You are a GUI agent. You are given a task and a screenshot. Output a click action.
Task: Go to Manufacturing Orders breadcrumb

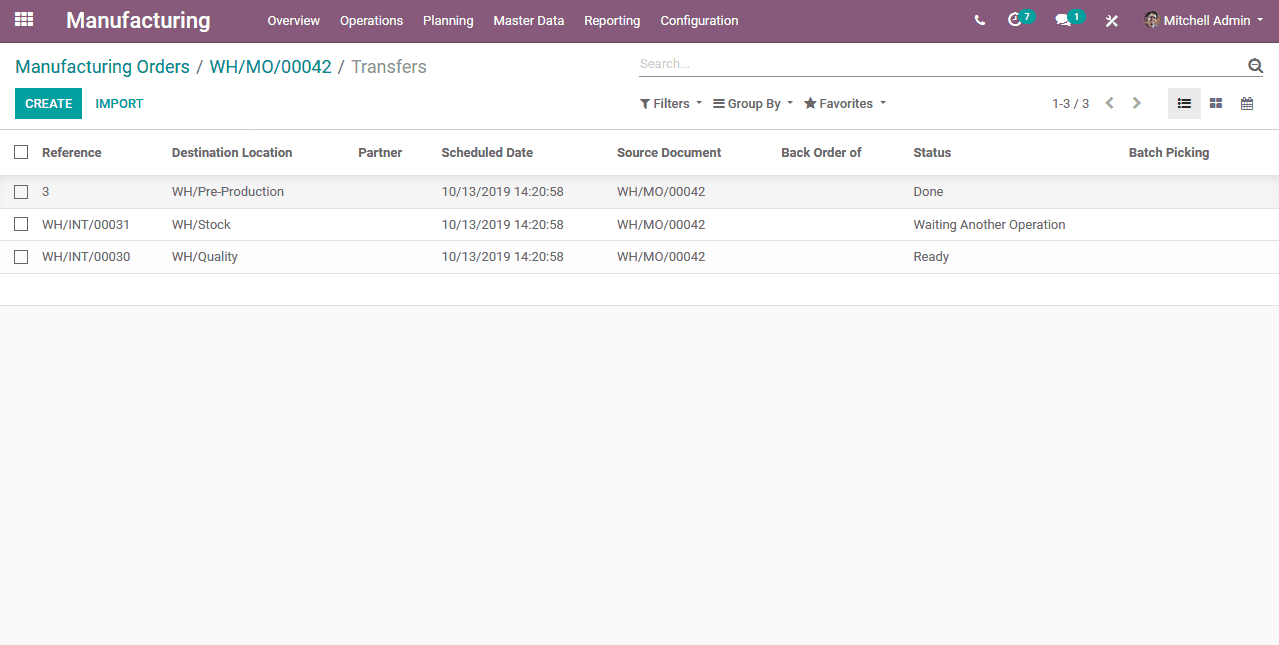102,67
